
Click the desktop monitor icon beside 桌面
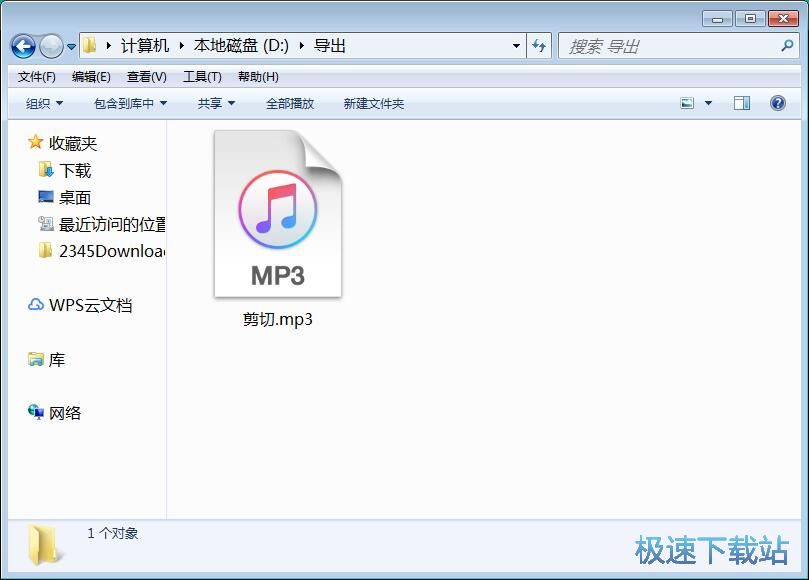pyautogui.click(x=46, y=197)
